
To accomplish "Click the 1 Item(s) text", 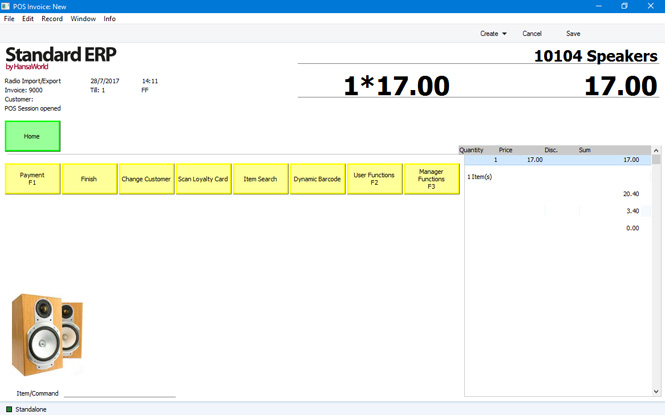I will [x=479, y=177].
